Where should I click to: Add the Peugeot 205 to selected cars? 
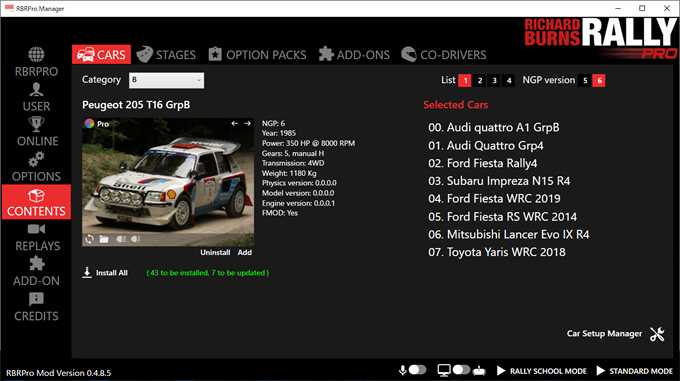245,252
